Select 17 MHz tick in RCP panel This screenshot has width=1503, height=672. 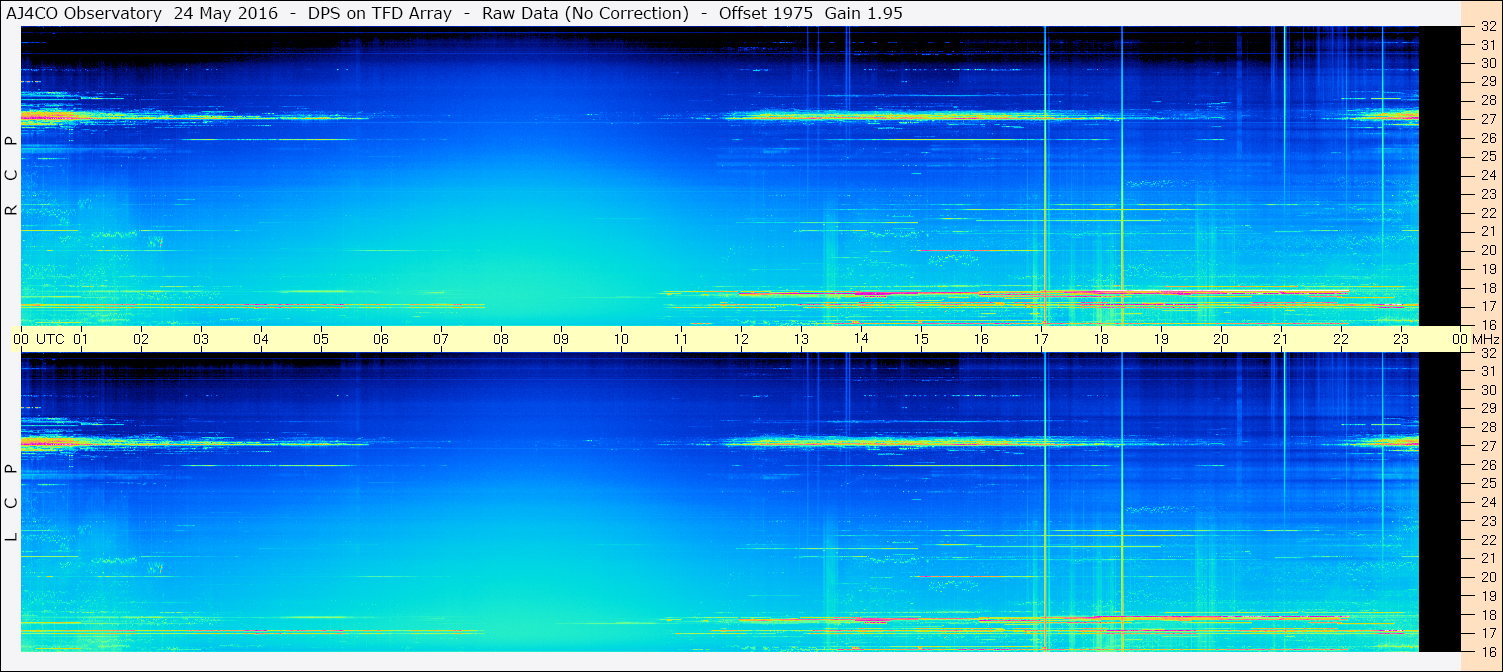[1488, 306]
